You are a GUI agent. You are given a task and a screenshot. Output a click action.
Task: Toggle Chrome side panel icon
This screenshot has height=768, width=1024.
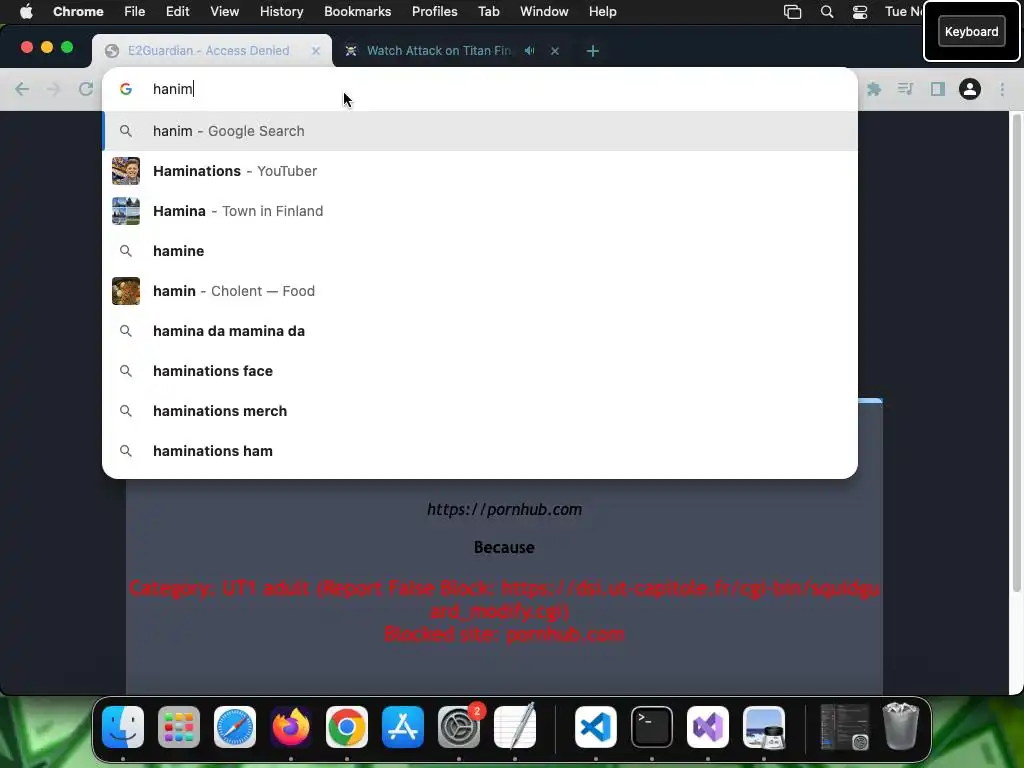pyautogui.click(x=938, y=89)
